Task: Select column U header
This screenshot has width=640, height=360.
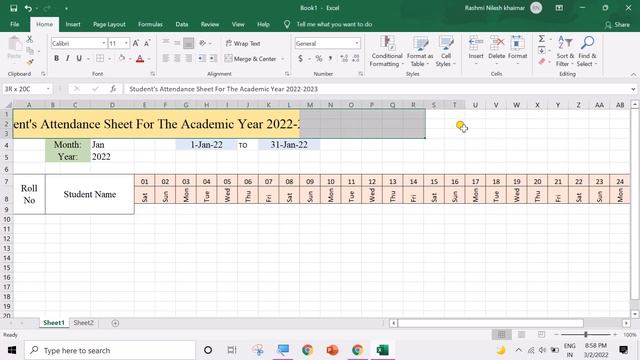Action: click(x=475, y=105)
